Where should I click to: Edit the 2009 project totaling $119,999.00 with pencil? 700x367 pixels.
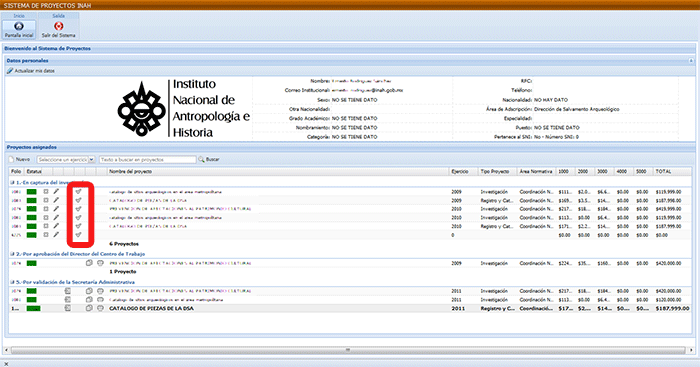[x=56, y=192]
